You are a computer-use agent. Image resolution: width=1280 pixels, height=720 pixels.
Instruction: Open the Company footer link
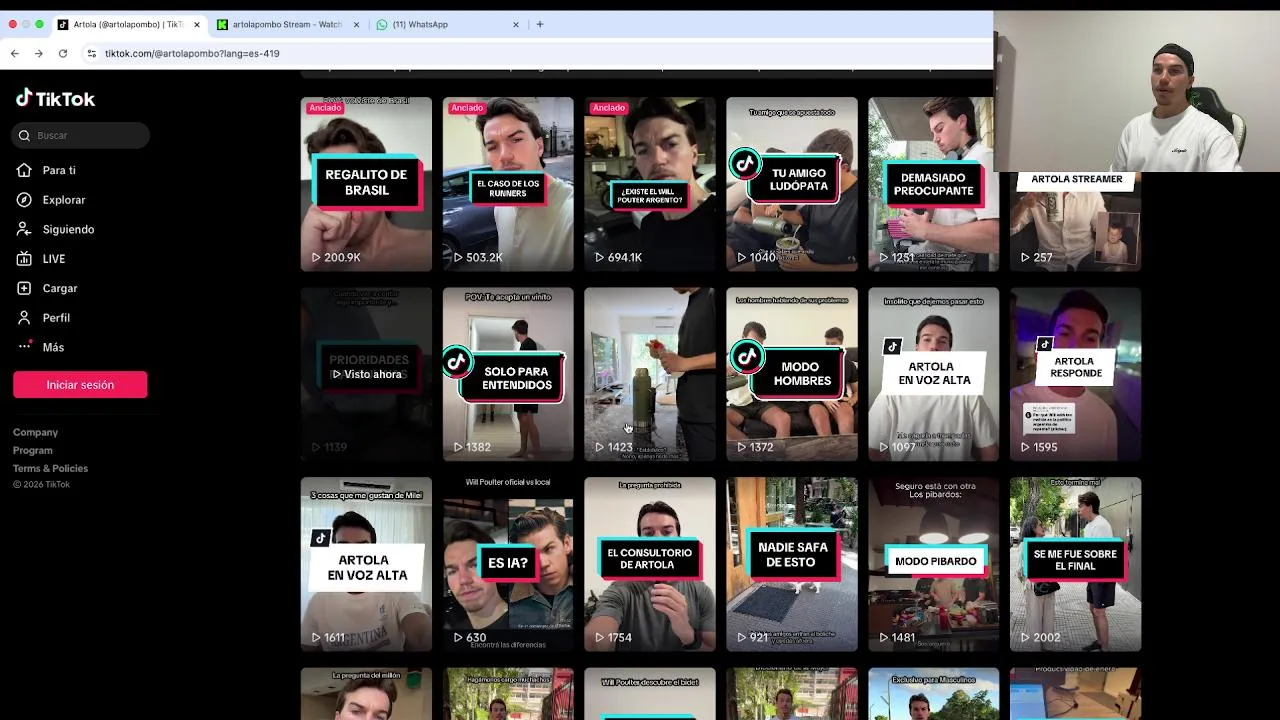tap(35, 432)
